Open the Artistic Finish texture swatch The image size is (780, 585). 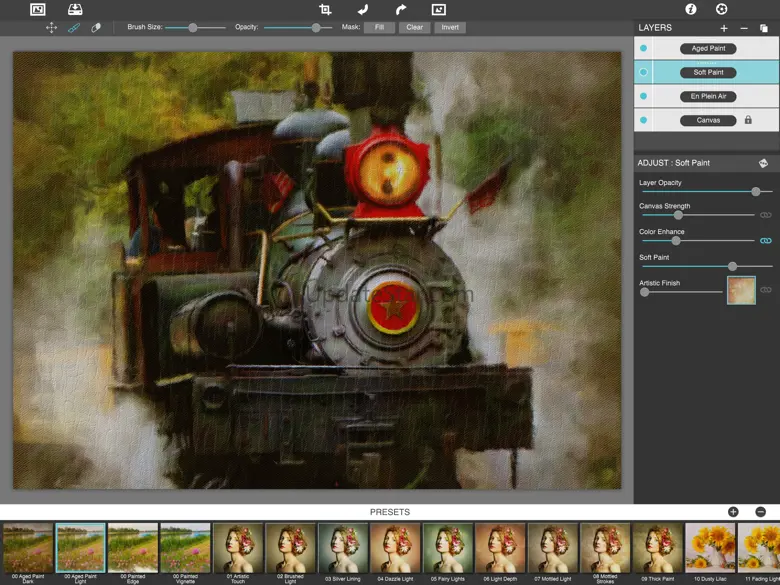click(x=741, y=291)
